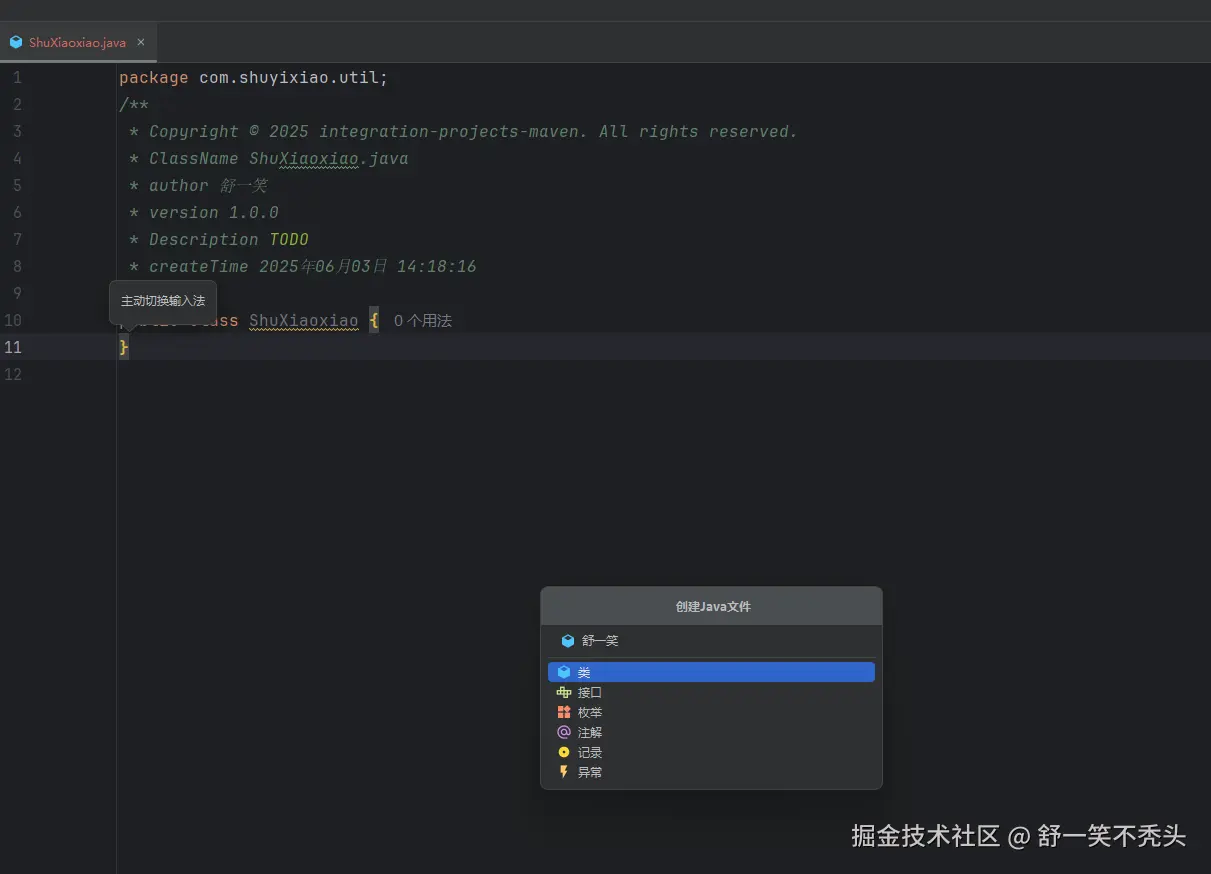Click the closing brace on line 11

124,347
